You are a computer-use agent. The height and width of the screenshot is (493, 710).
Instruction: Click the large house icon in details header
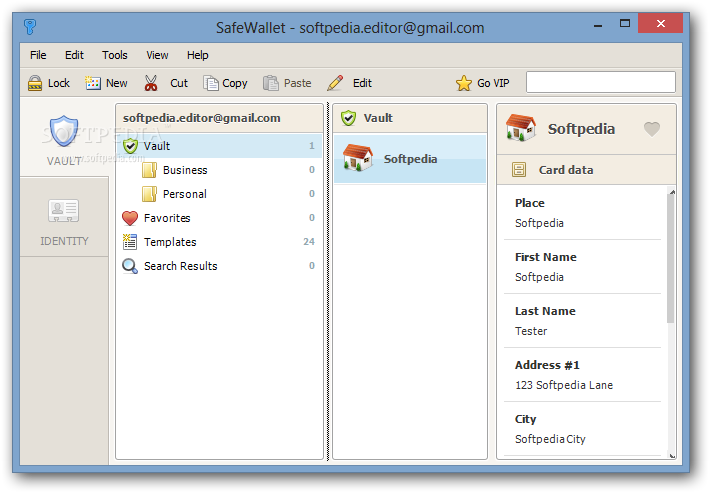[521, 128]
